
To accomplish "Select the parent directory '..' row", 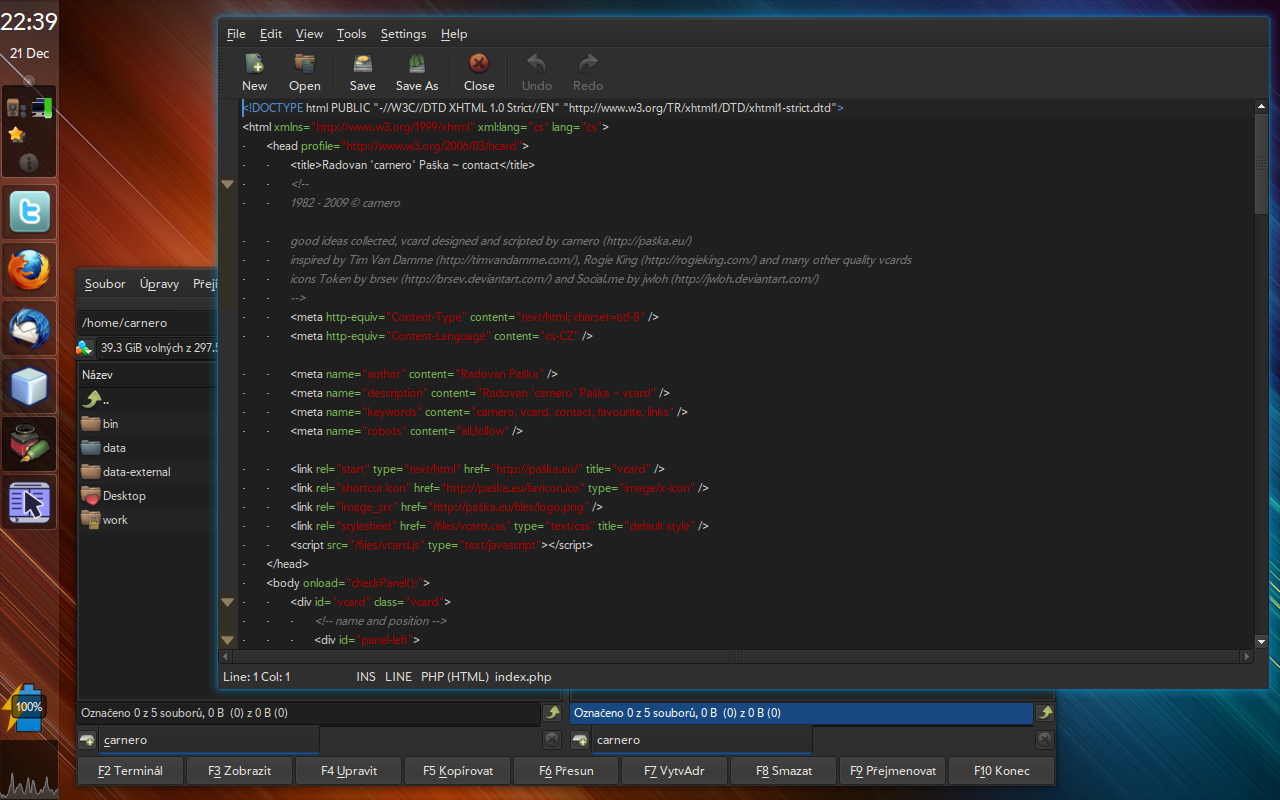I will click(147, 399).
